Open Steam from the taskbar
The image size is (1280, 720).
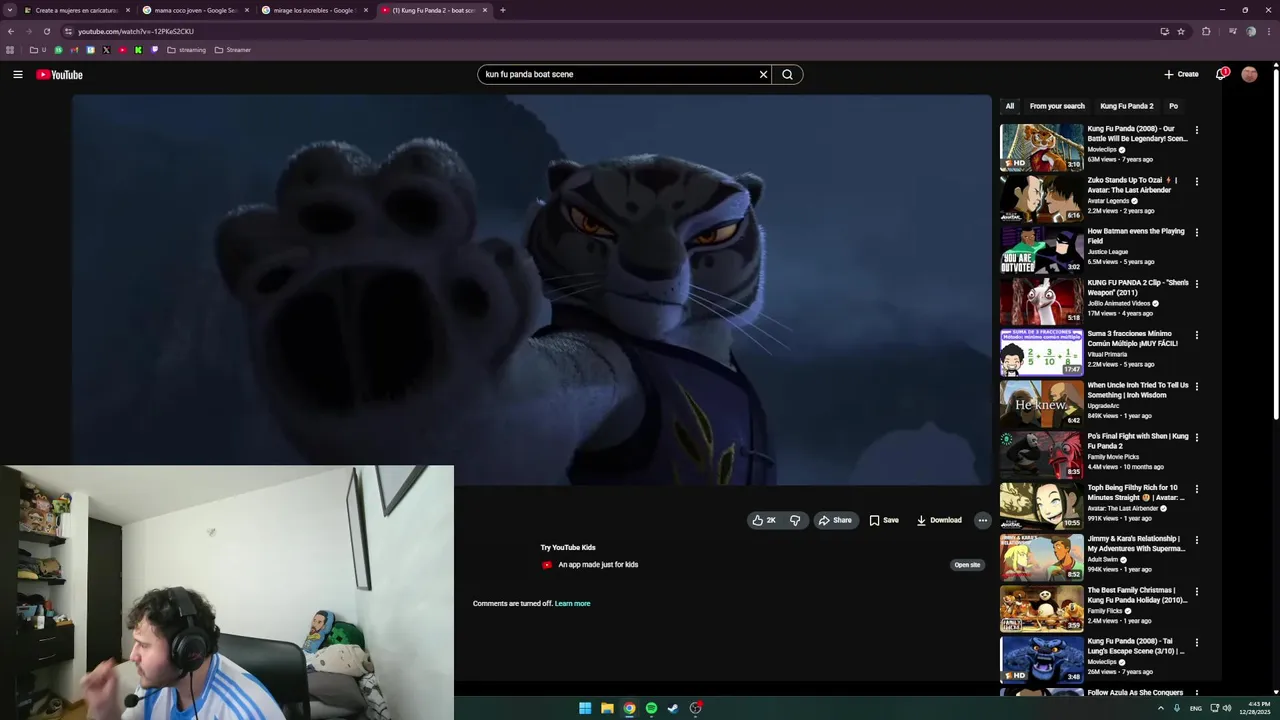[x=673, y=708]
